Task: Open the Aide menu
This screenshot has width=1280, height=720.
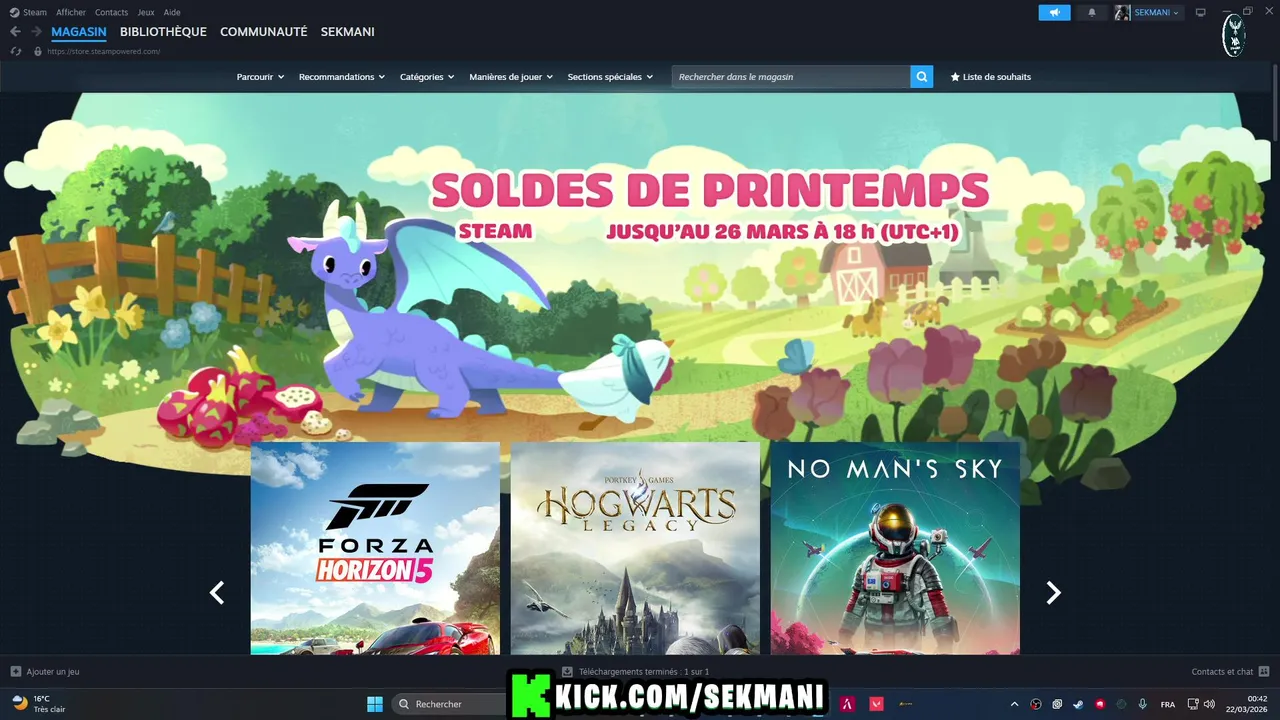Action: (172, 12)
